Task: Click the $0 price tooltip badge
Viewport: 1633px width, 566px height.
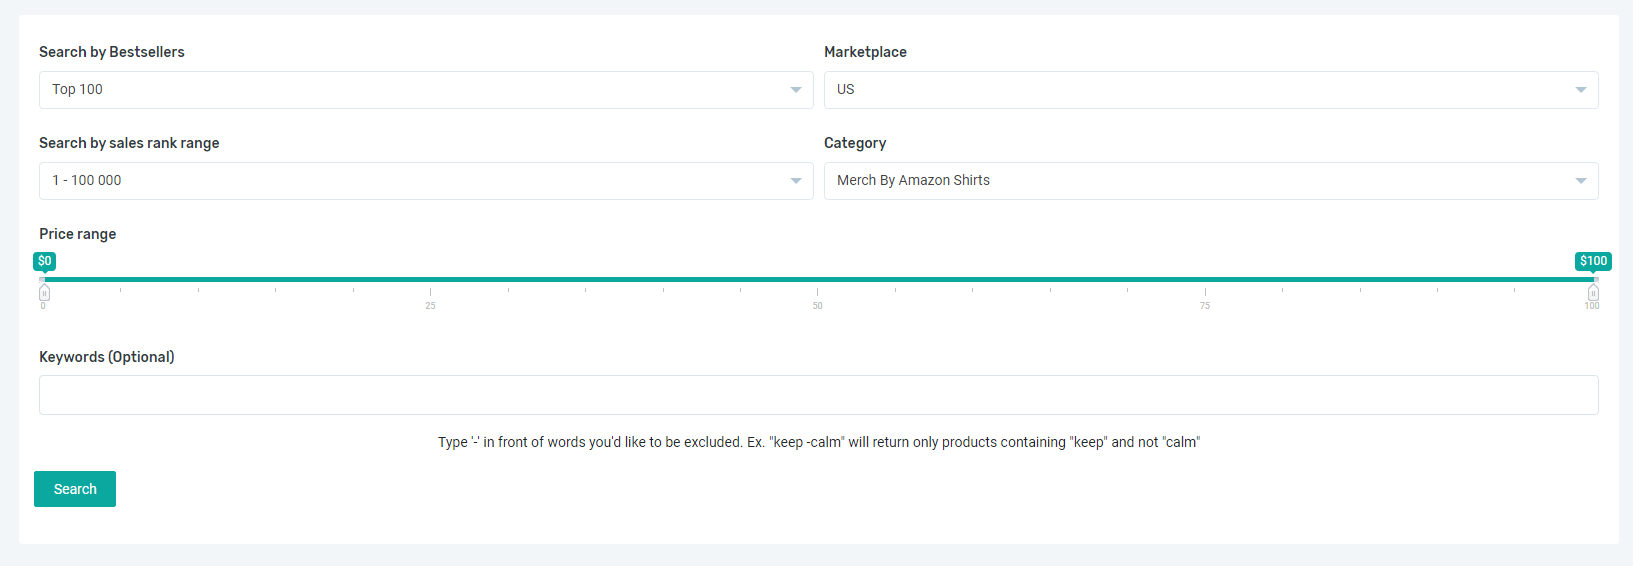Action: coord(44,261)
